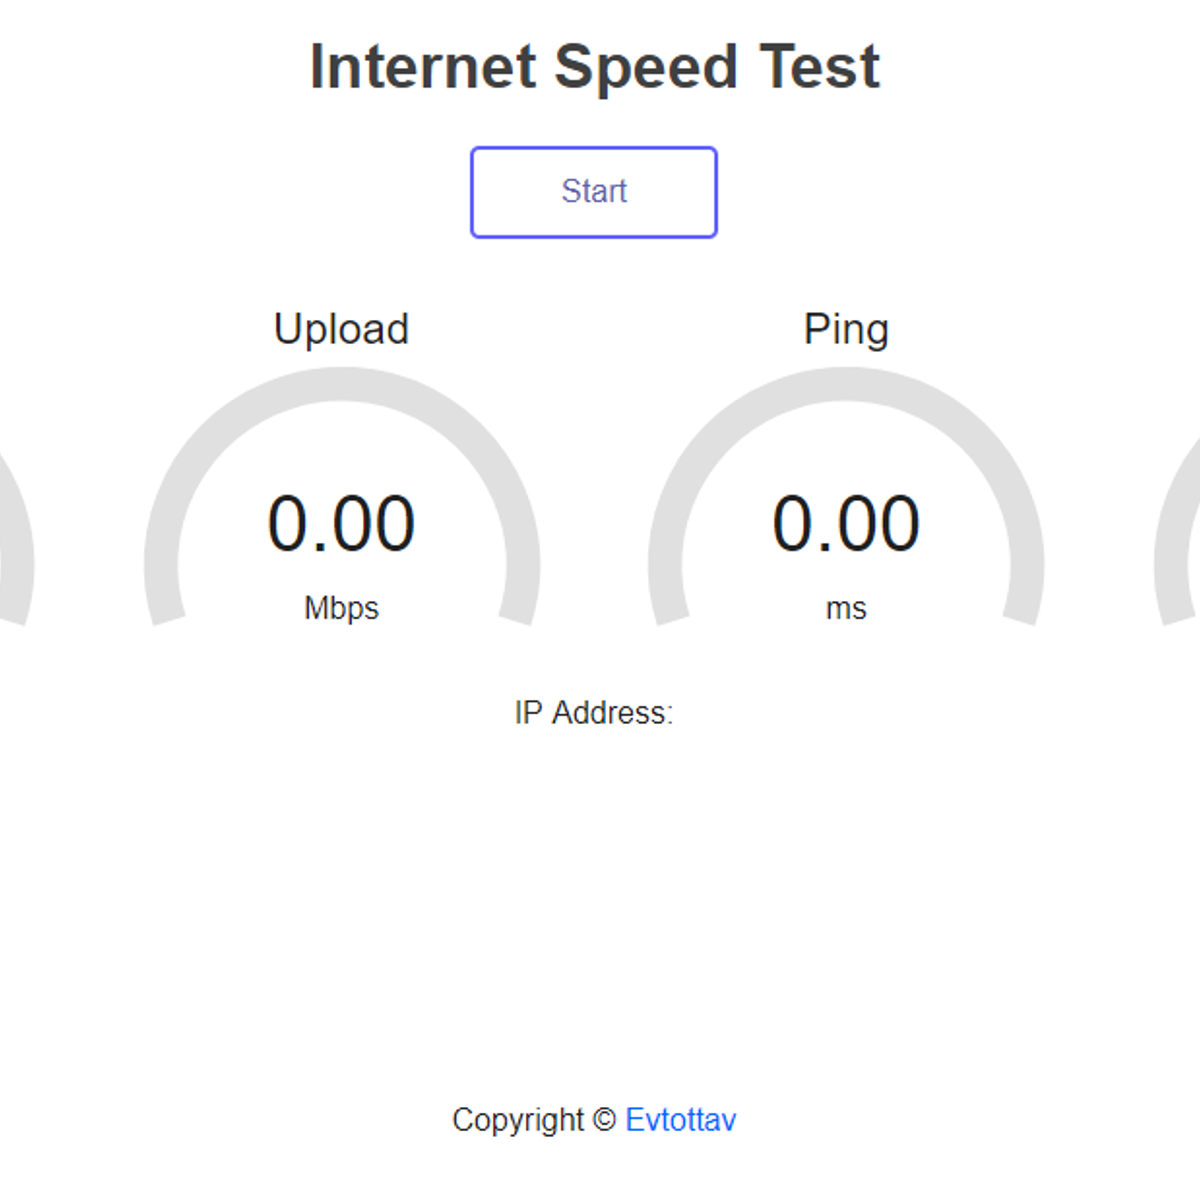Click the word Internet in the title
Viewport: 1200px width, 1200px height.
[423, 67]
